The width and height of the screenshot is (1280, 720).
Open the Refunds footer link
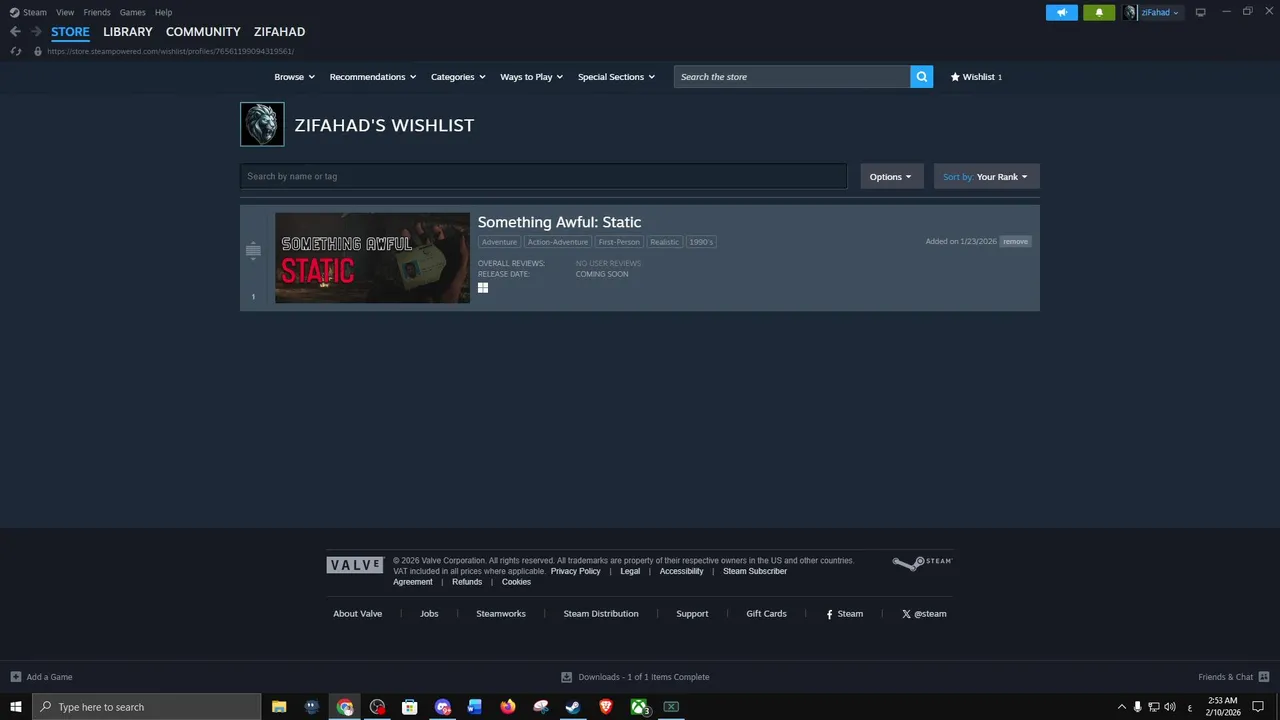click(467, 582)
